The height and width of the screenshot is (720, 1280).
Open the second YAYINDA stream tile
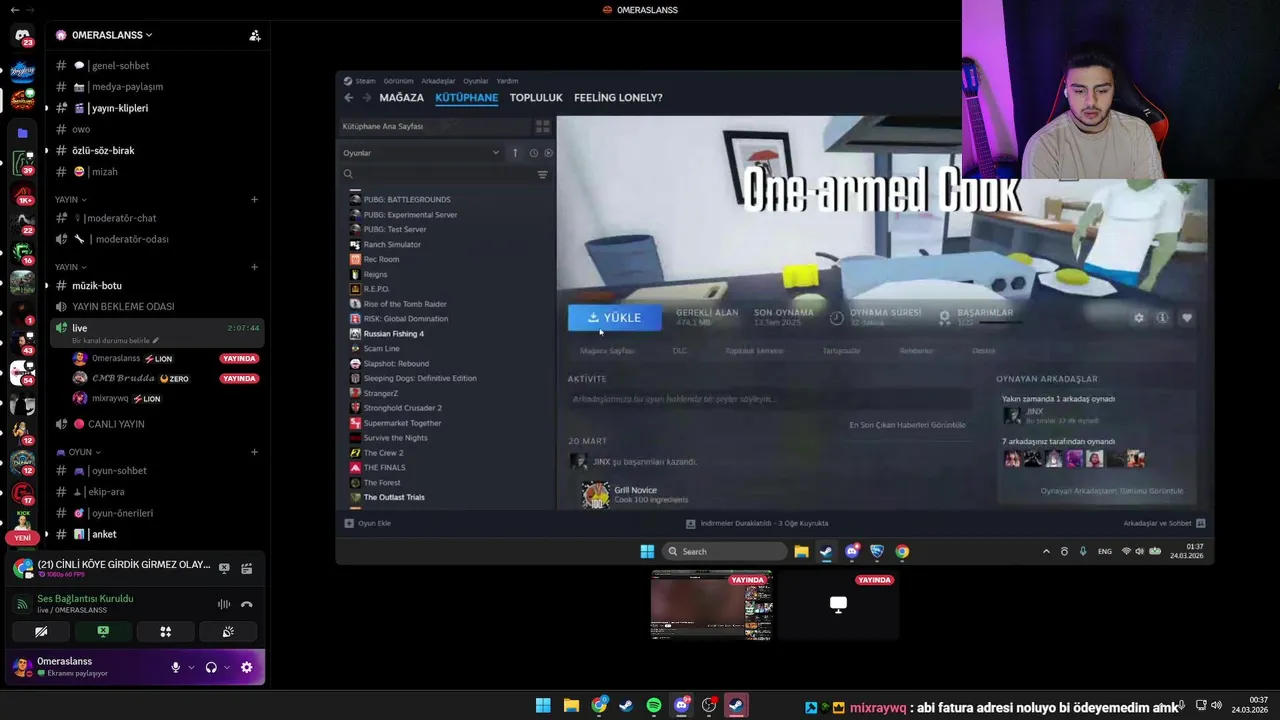838,604
